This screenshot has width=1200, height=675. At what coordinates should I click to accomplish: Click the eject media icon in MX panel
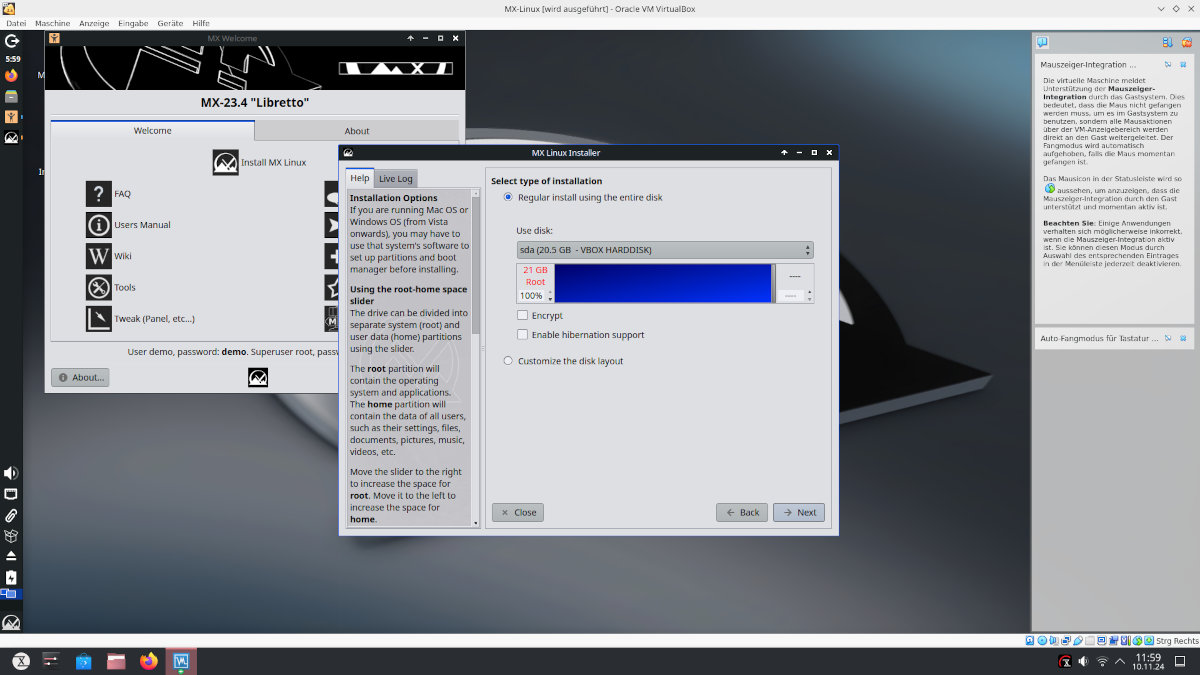coord(11,556)
